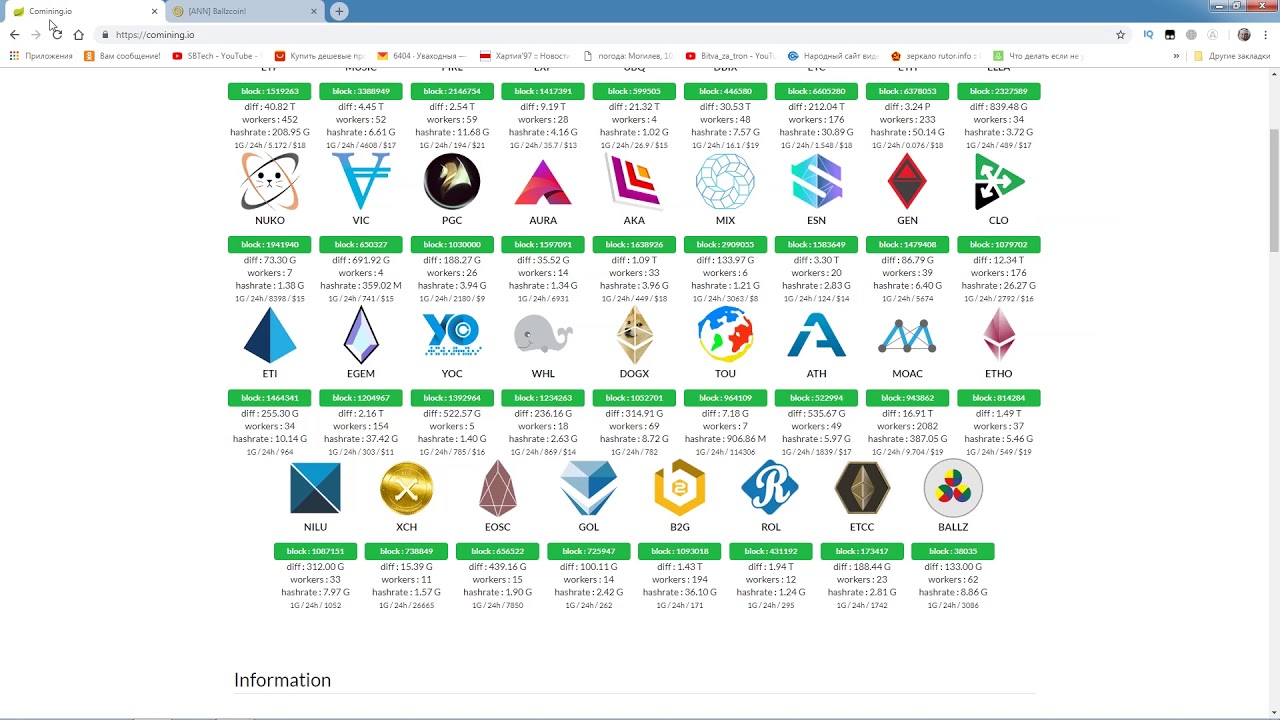Open the ROL coin pool icon
The height and width of the screenshot is (720, 1280).
click(770, 488)
